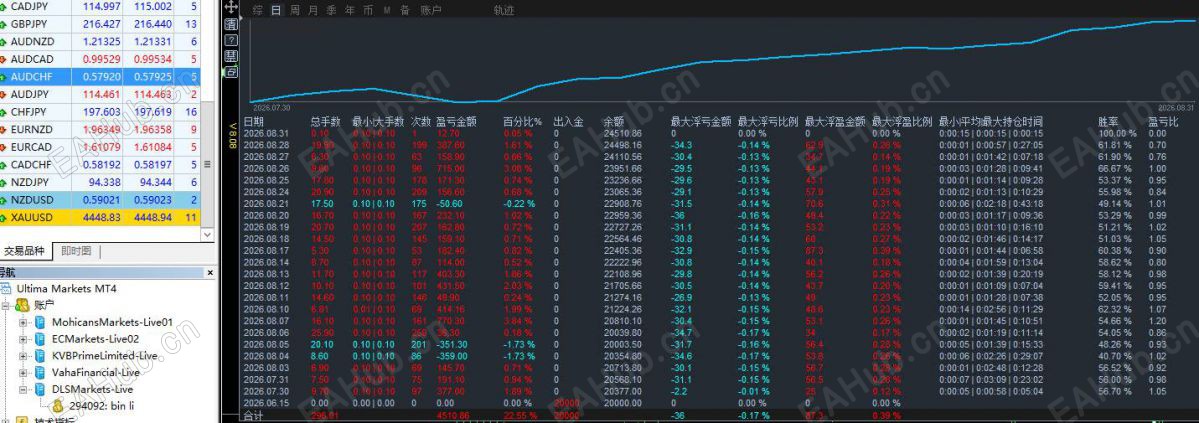Click the up arrow icon beside GBPJPY
Image resolution: width=1199 pixels, height=423 pixels.
pos(4,24)
